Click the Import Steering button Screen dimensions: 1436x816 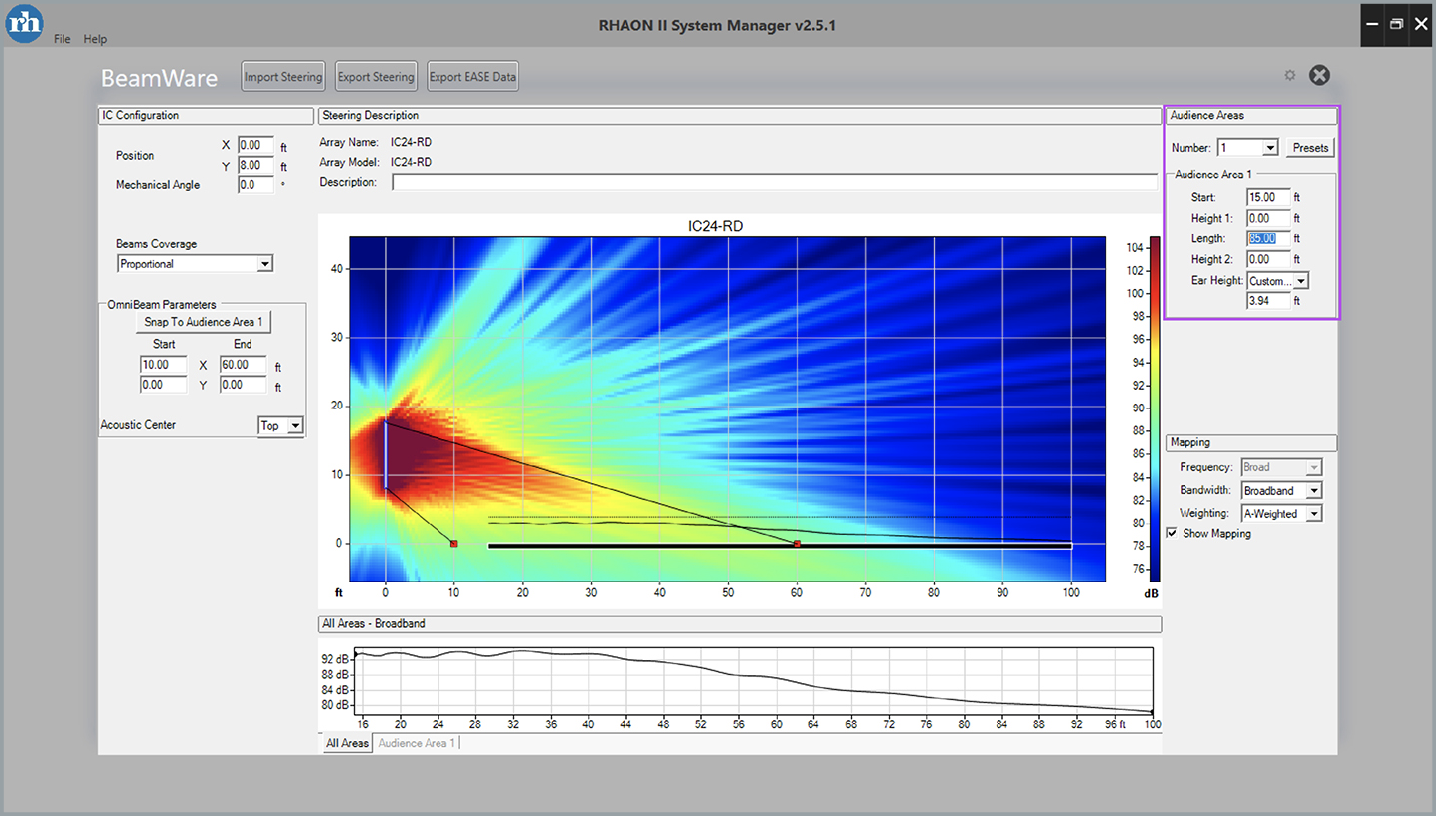284,77
